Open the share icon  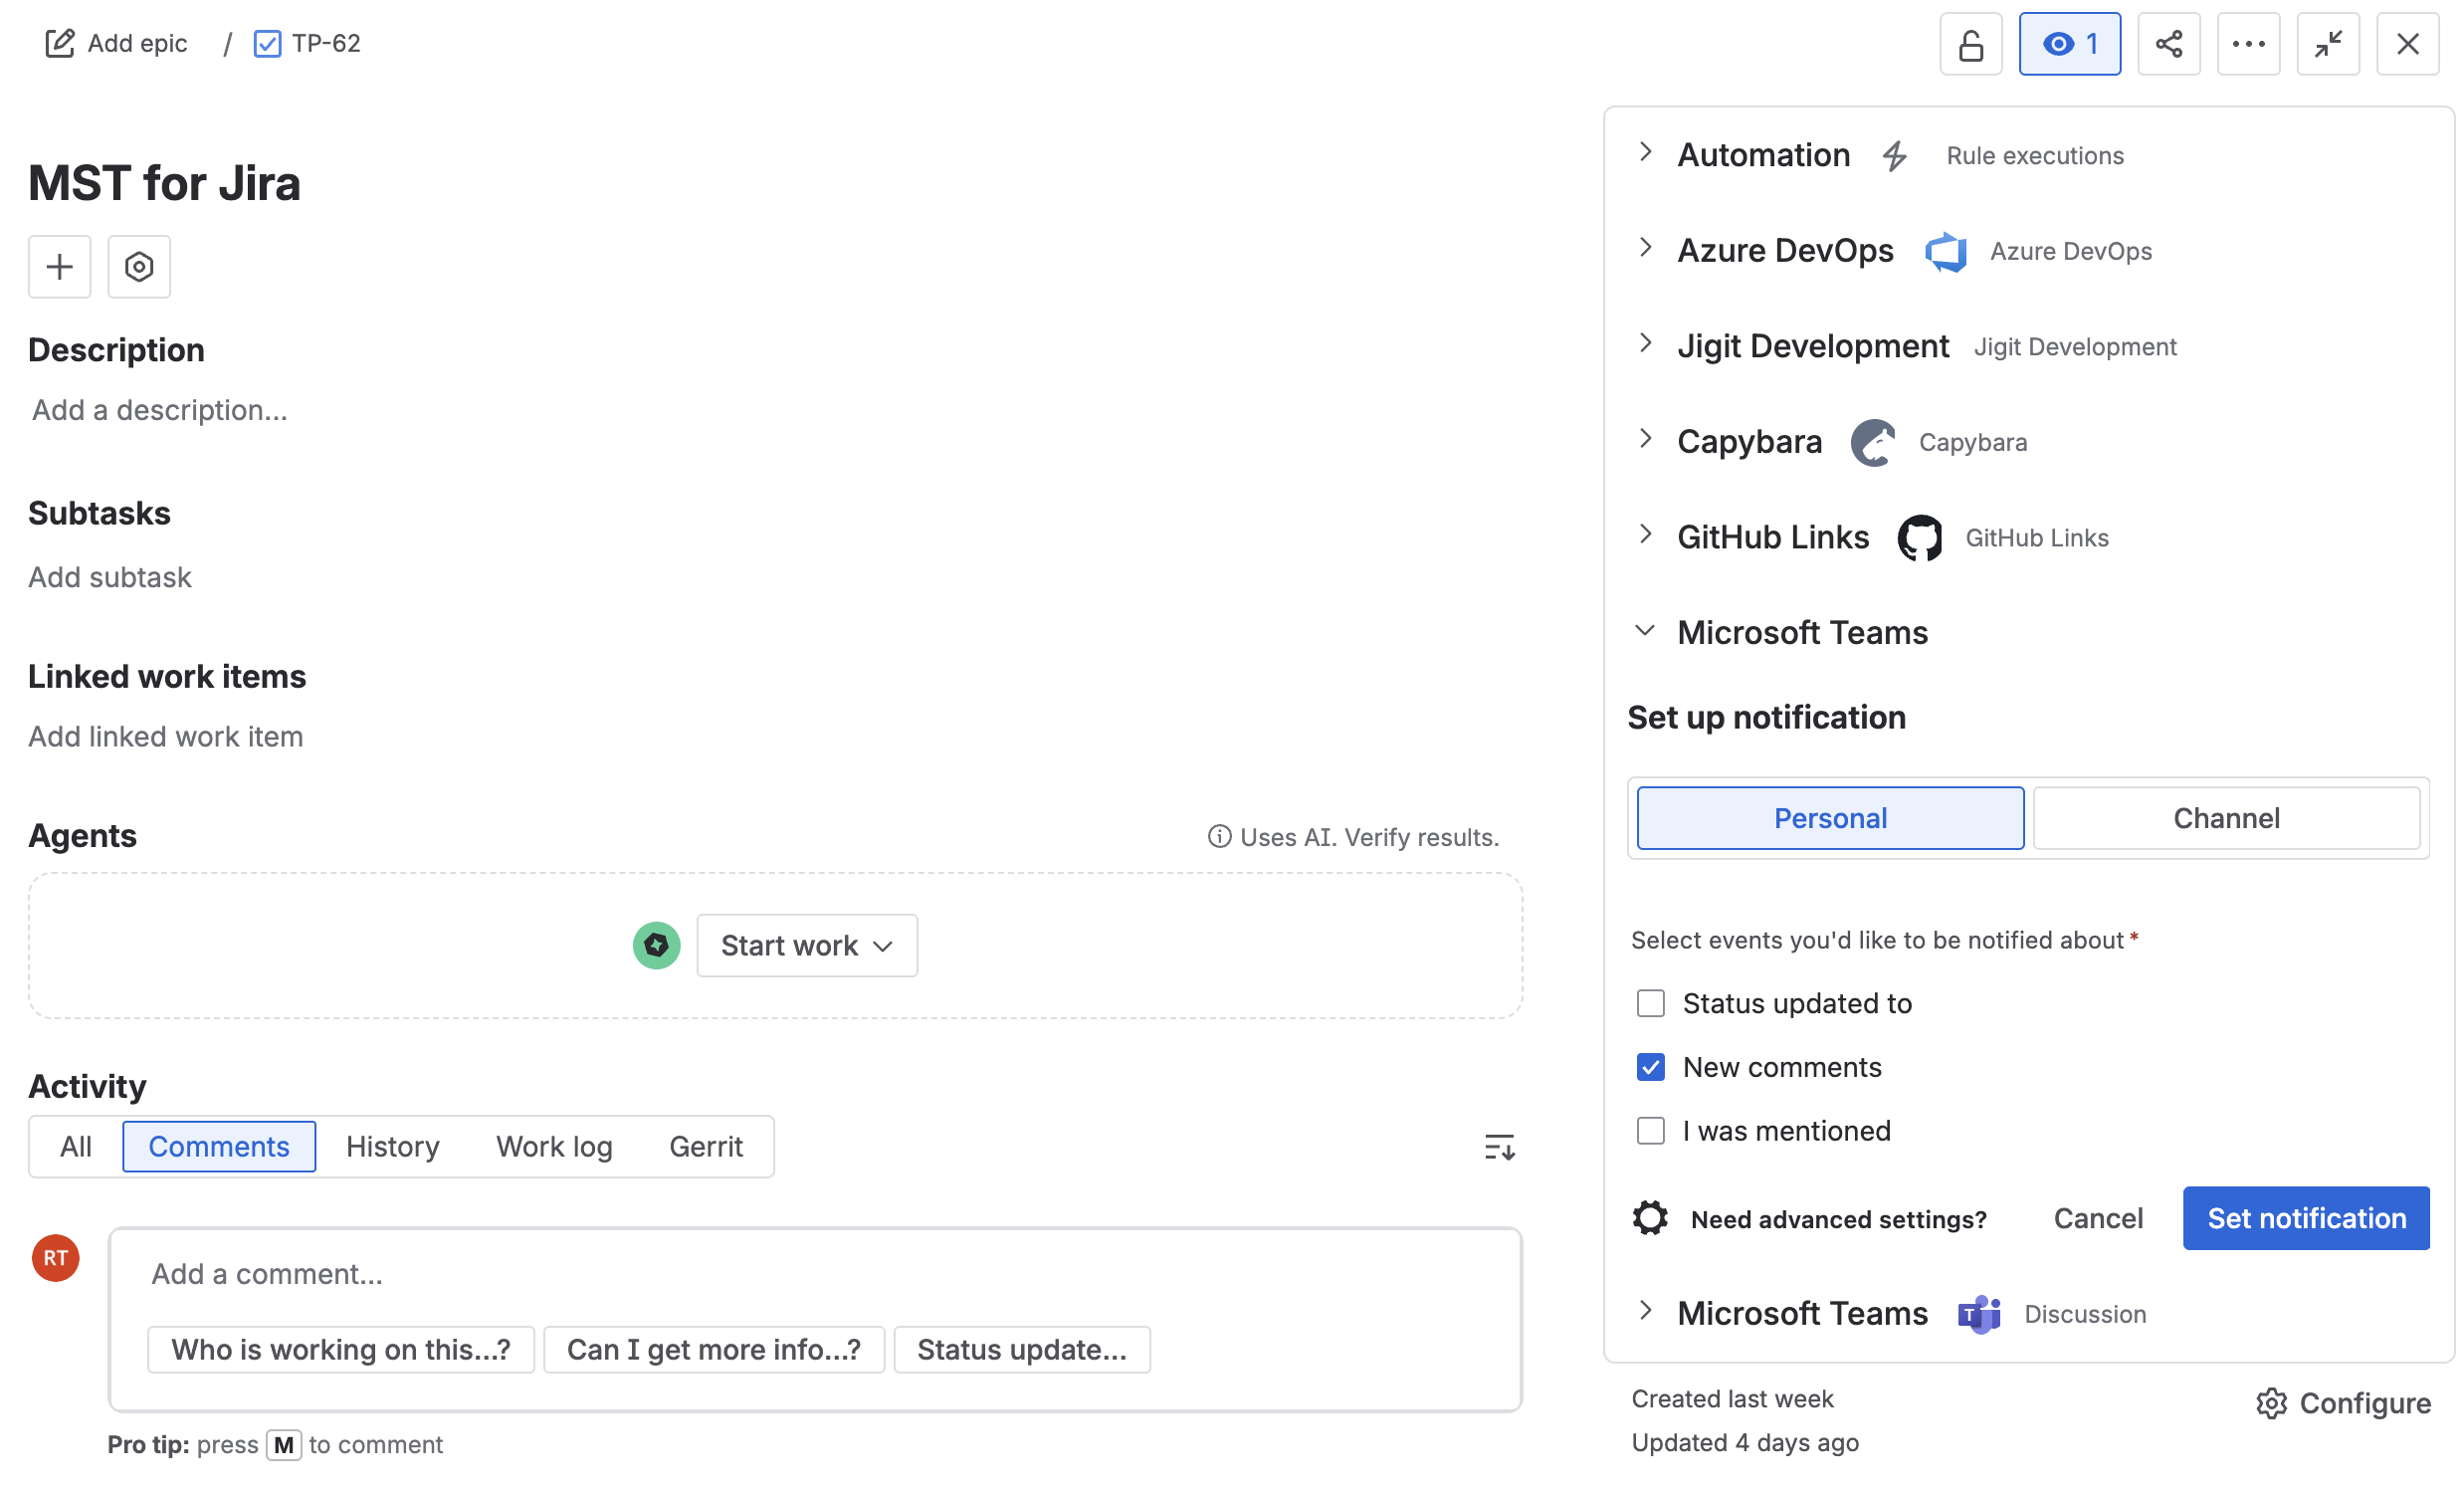pyautogui.click(x=2168, y=44)
